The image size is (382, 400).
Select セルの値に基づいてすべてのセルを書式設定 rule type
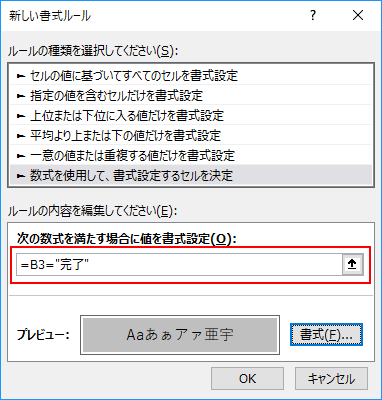191,76
